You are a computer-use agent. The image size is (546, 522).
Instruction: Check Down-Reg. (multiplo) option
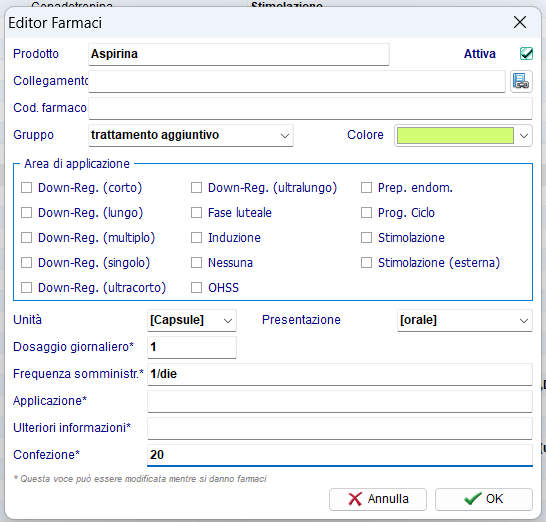tap(26, 238)
